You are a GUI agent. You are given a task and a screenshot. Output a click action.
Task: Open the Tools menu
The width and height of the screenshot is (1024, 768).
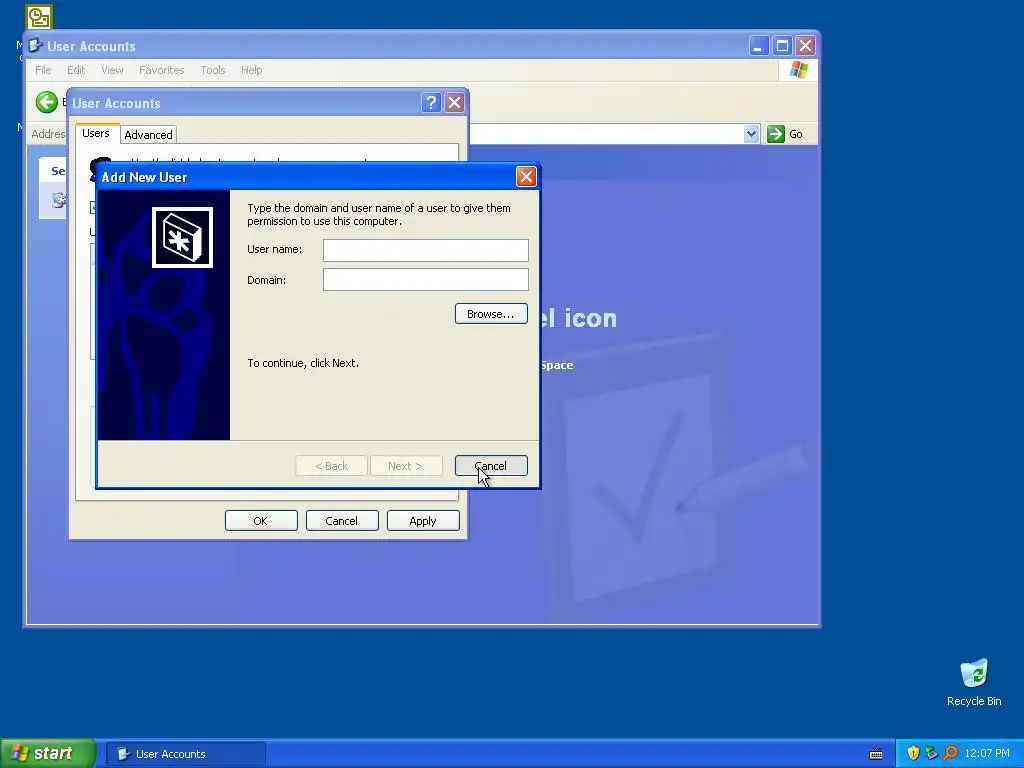[213, 70]
